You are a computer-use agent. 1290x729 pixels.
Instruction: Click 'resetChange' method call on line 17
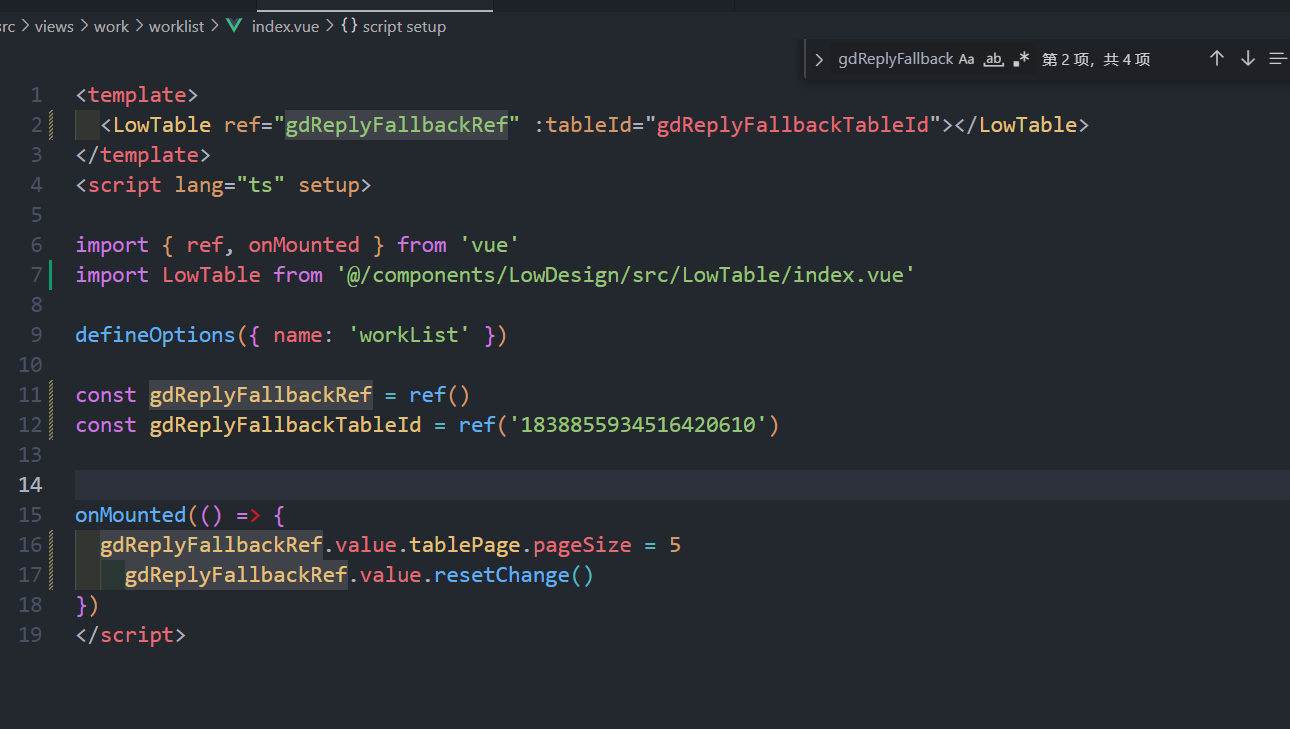502,575
